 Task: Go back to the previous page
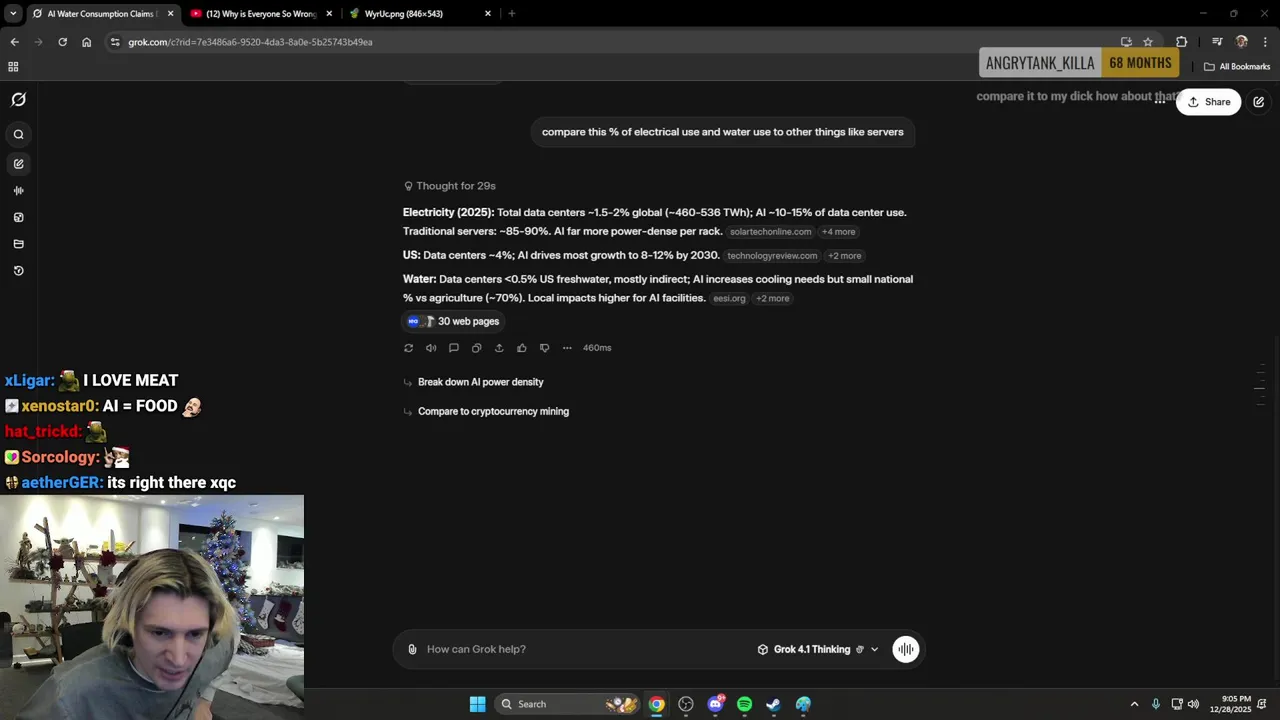(x=14, y=42)
